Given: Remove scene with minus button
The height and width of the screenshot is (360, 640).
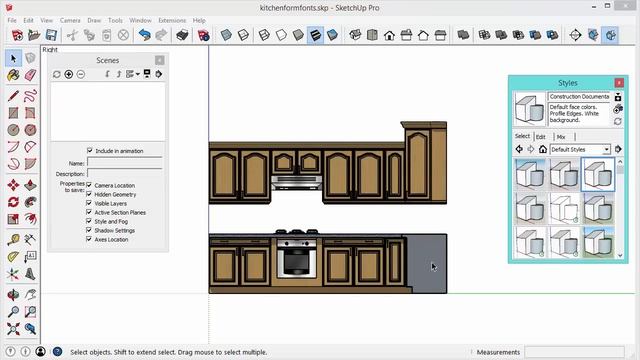Looking at the screenshot, I should tap(81, 74).
